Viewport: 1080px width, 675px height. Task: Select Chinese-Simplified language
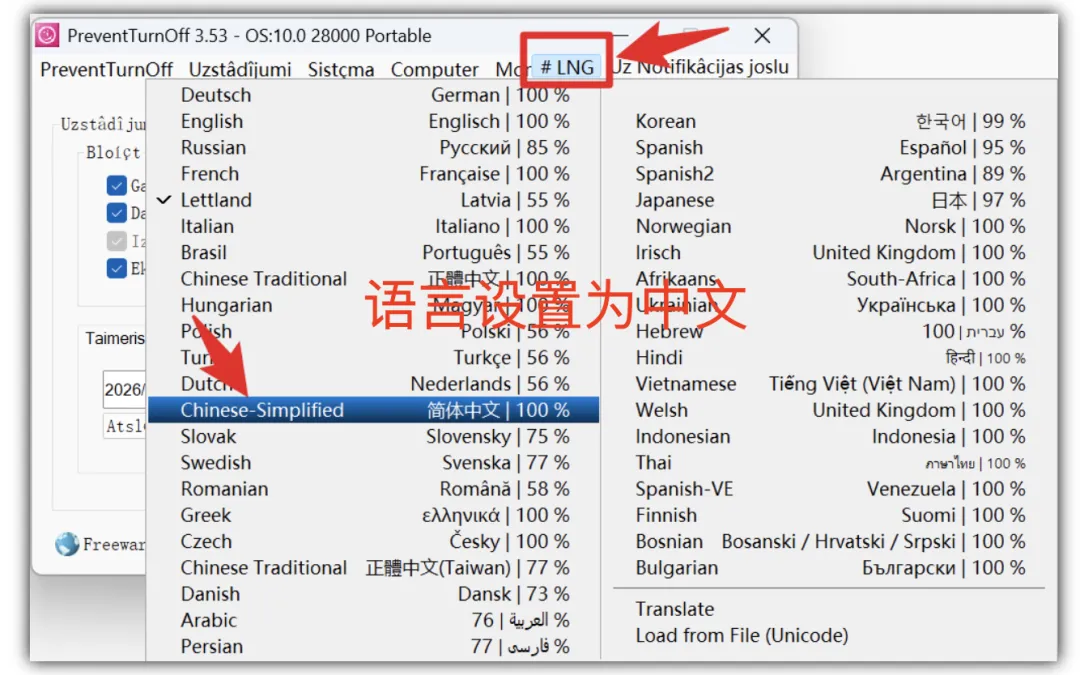coord(373,410)
